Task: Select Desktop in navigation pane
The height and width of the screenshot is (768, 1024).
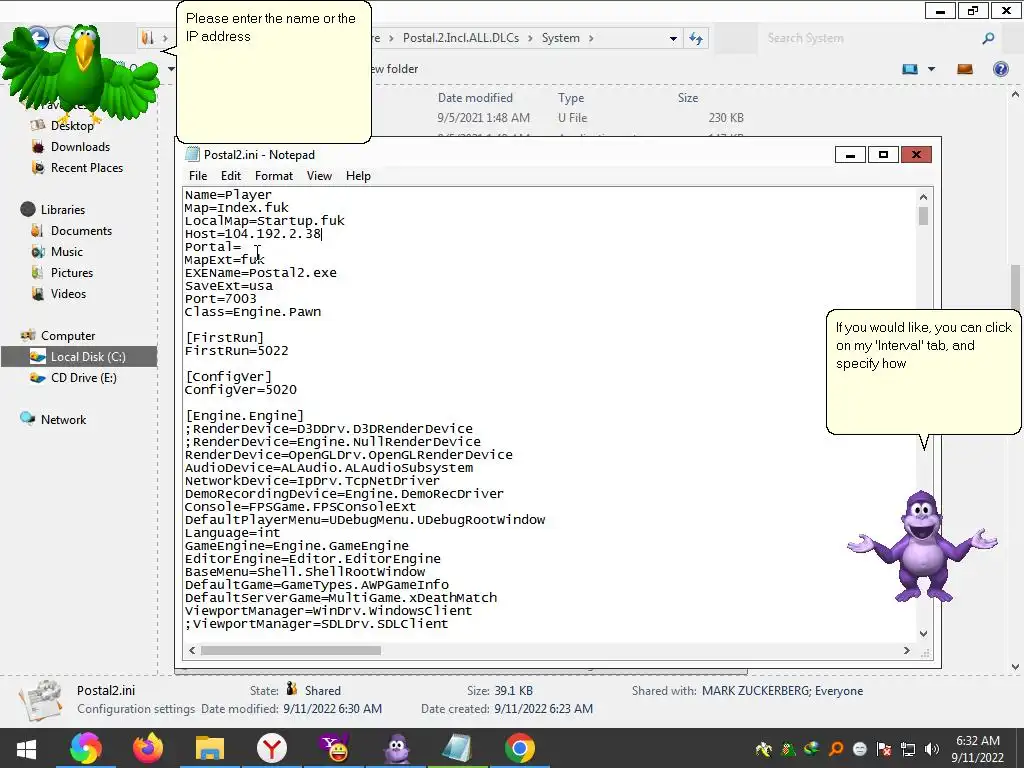Action: pos(72,125)
